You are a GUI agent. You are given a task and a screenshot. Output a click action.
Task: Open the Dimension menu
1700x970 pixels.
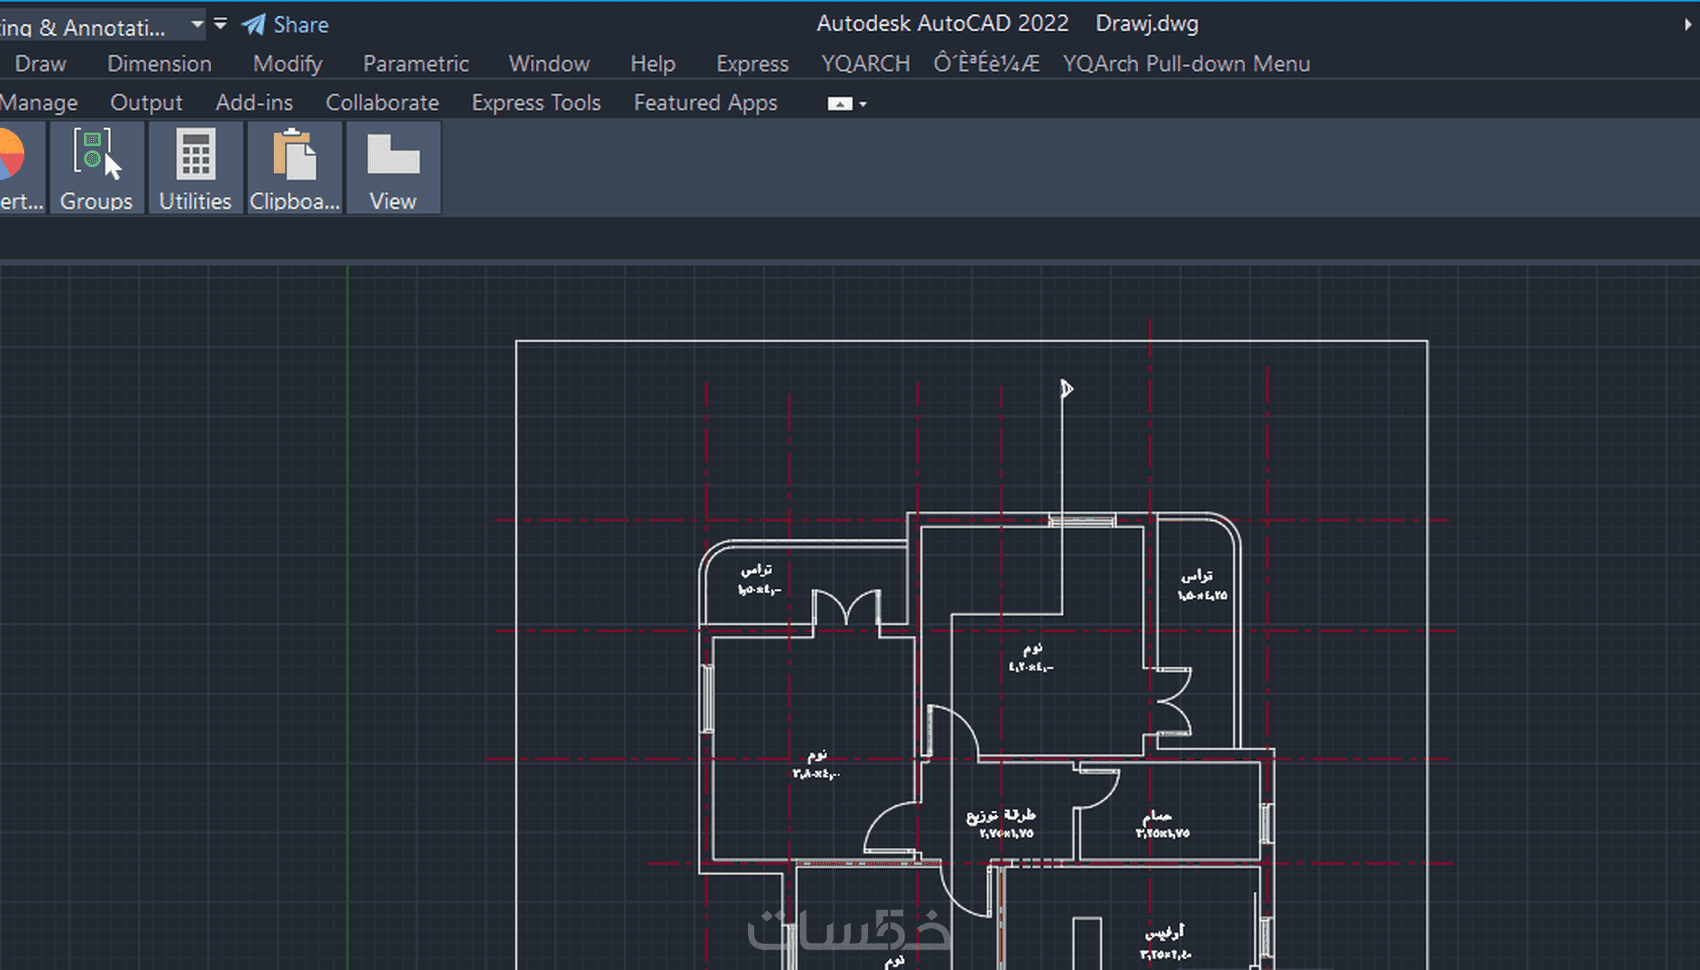coord(160,64)
